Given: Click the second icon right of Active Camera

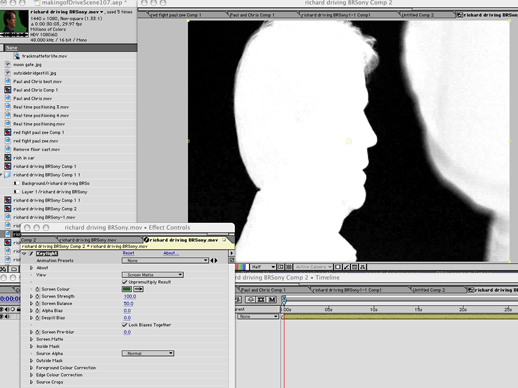Looking at the screenshot, I should [346, 267].
